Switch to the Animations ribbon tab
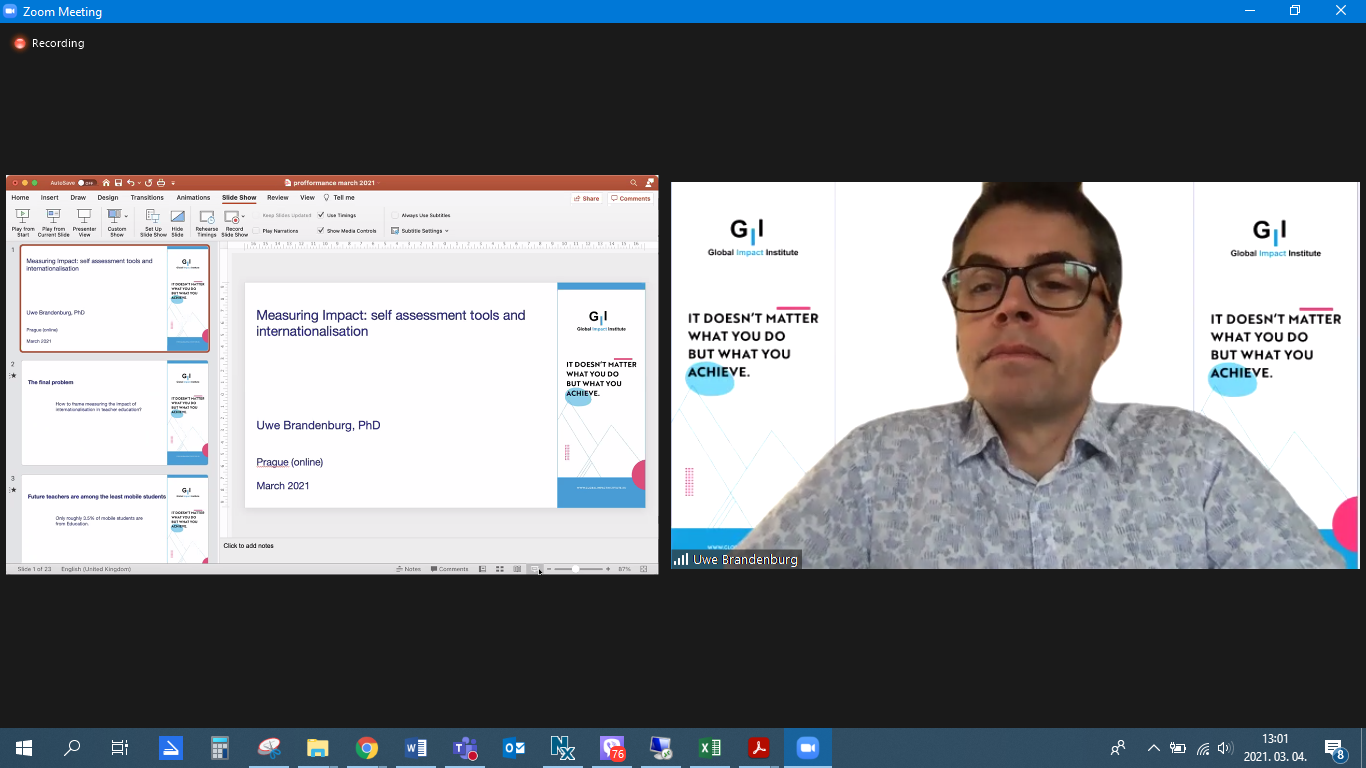The width and height of the screenshot is (1366, 768). (193, 198)
